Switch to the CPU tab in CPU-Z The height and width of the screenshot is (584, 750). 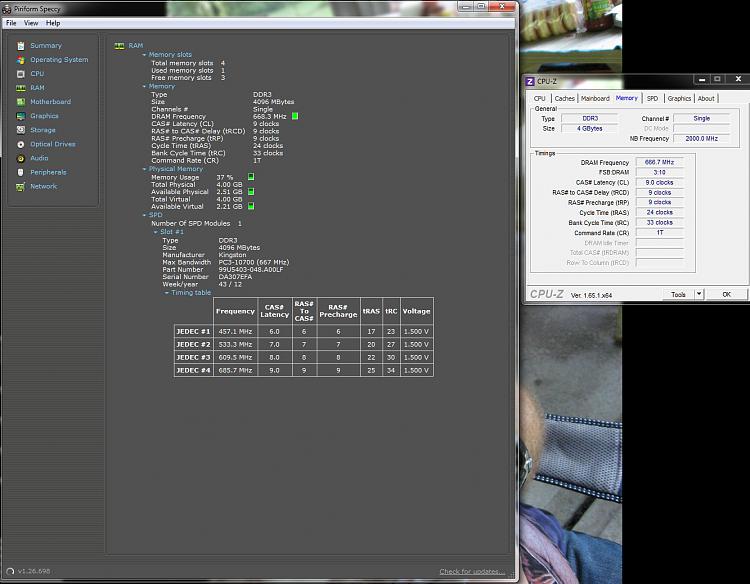pos(540,99)
